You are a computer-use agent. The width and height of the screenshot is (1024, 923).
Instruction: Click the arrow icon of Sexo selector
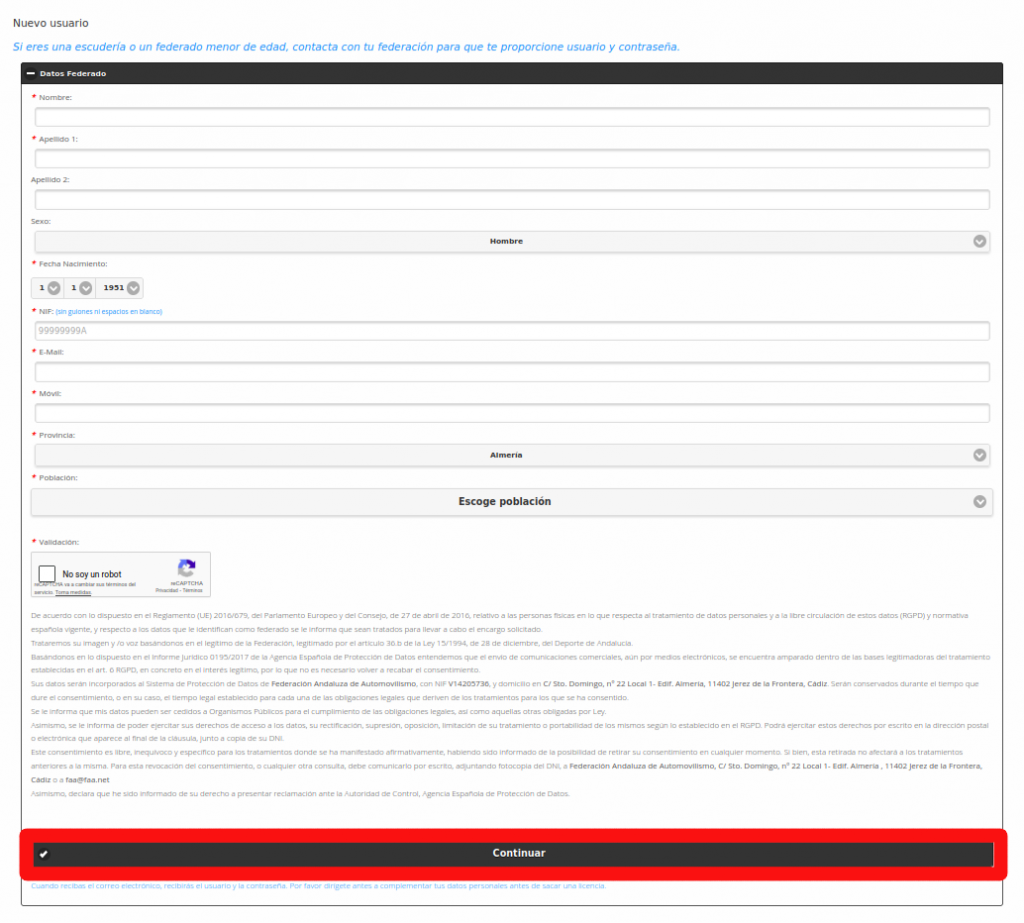(980, 241)
